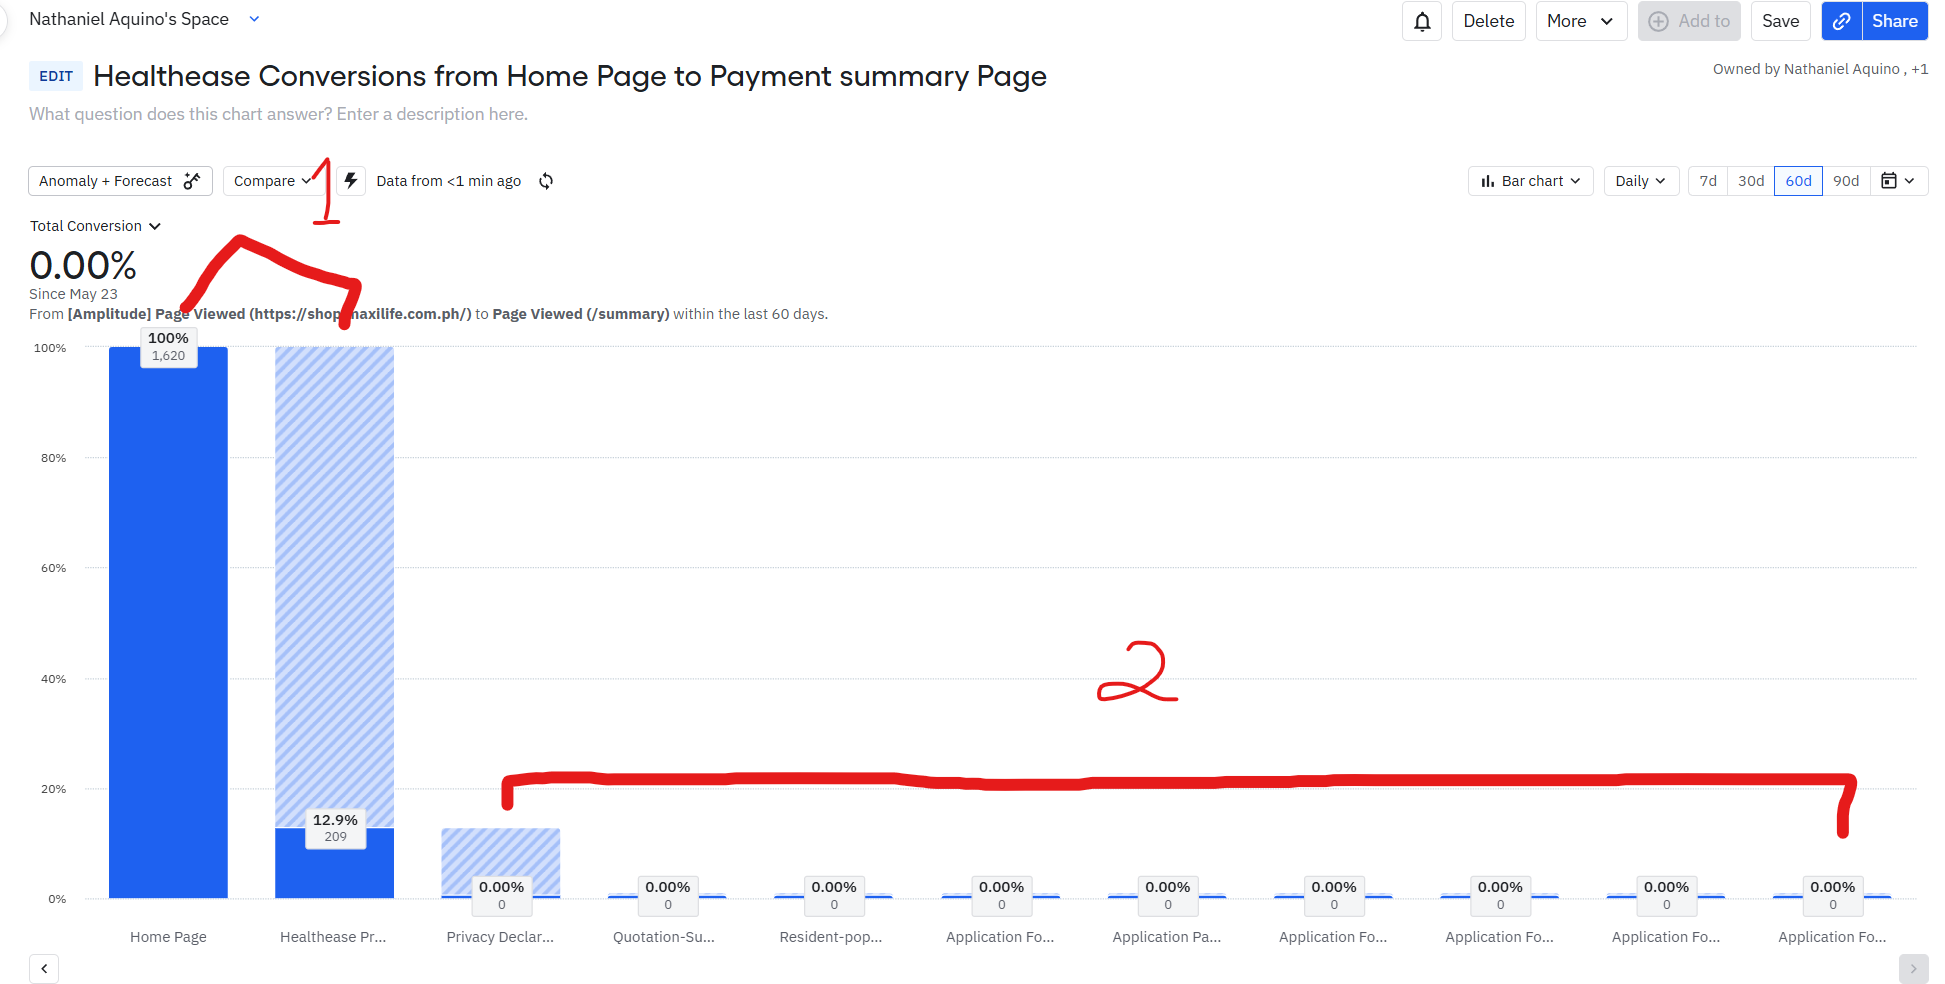Click the Nathaniel Aquino's Space name
Viewport: 1945px width, 984px height.
pyautogui.click(x=129, y=19)
